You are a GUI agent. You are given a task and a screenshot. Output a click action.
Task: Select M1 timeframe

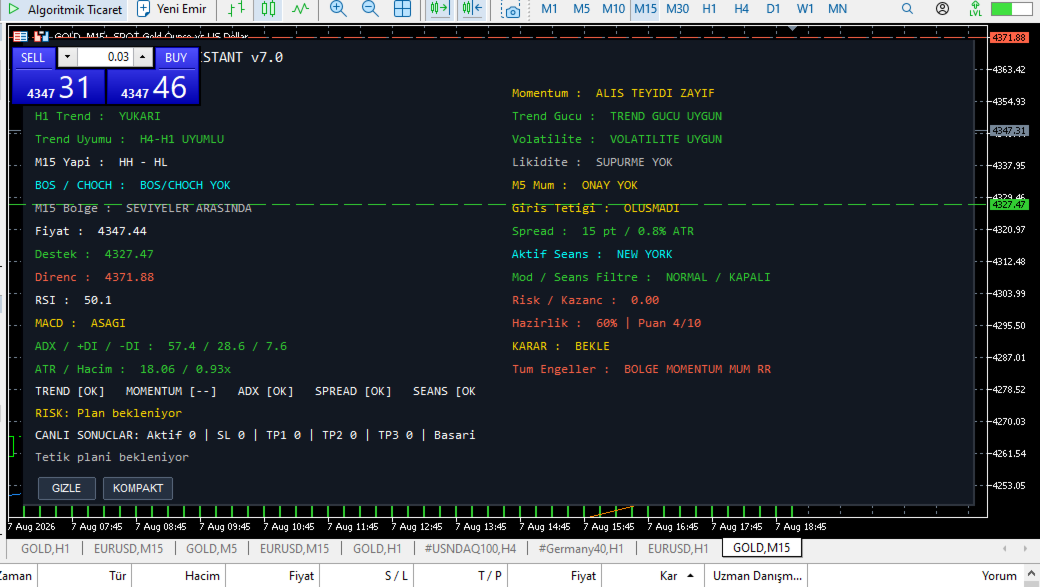point(549,9)
